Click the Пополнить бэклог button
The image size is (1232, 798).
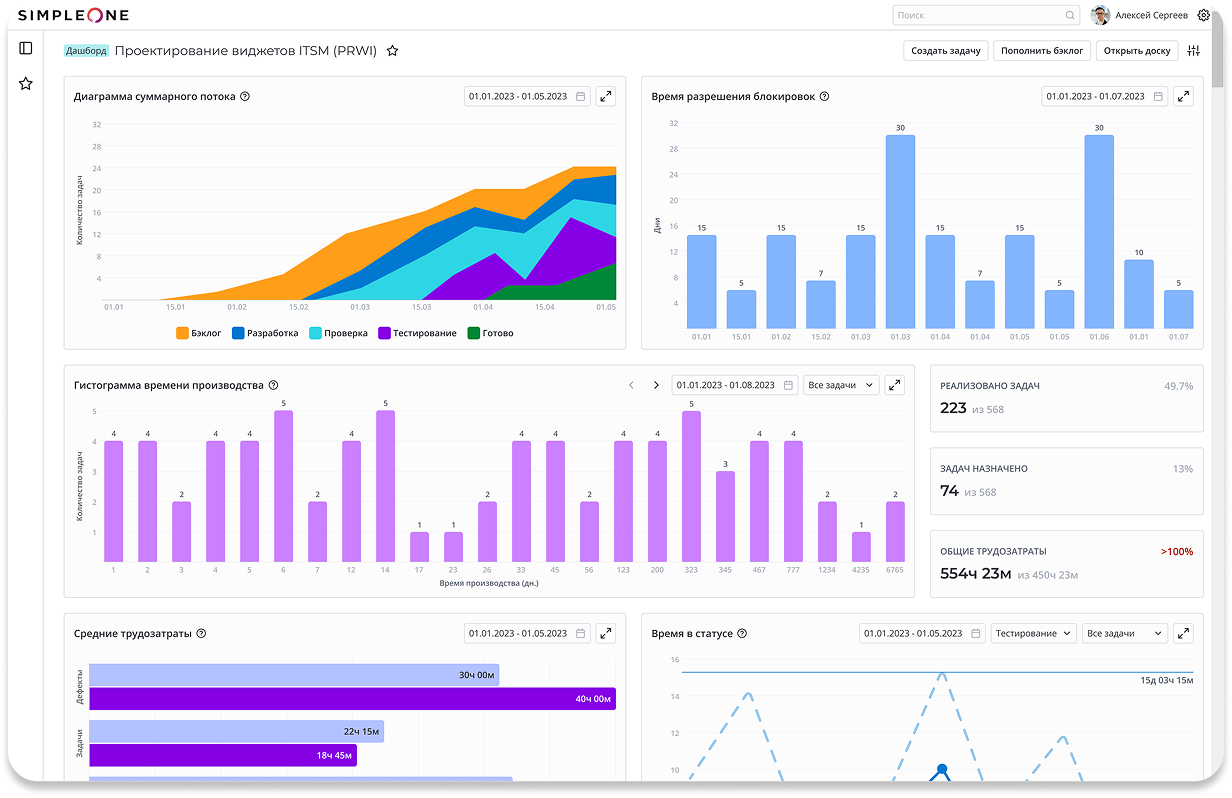pos(1041,51)
